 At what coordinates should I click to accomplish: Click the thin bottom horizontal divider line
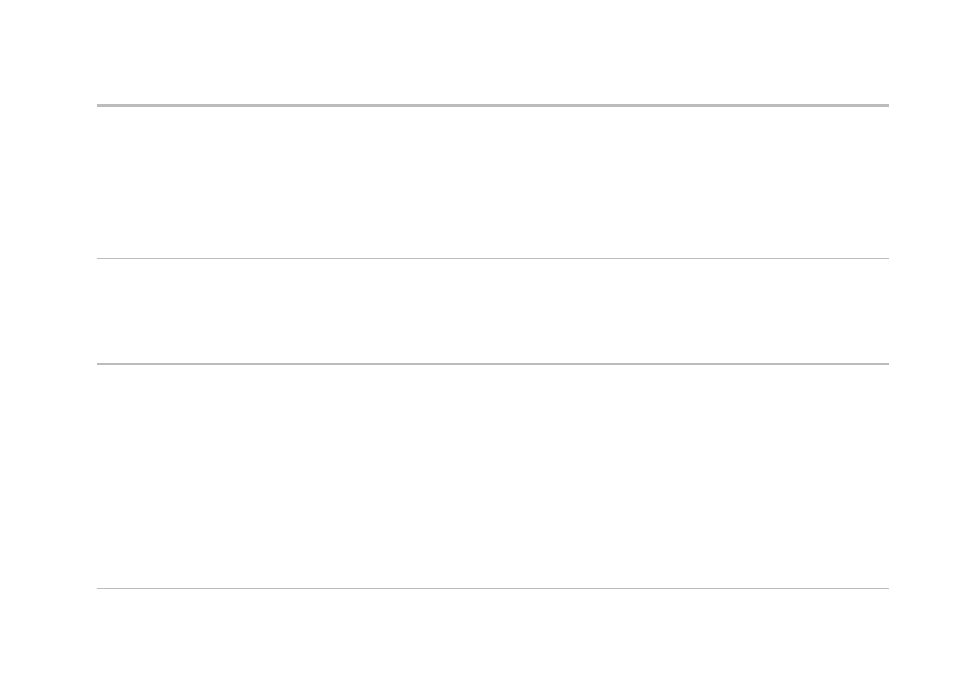492,588
